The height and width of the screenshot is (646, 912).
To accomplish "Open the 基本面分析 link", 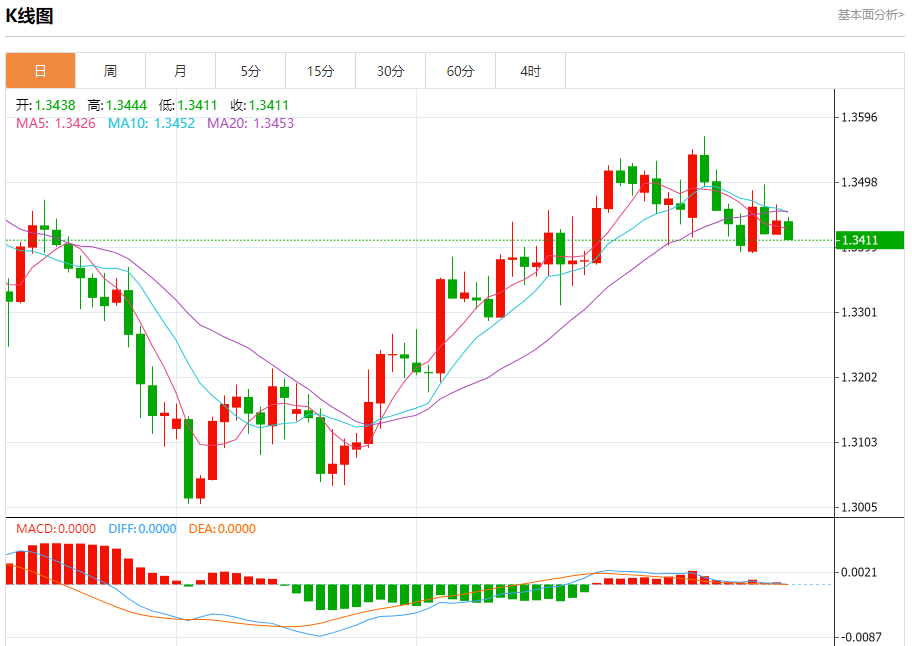I will point(870,15).
